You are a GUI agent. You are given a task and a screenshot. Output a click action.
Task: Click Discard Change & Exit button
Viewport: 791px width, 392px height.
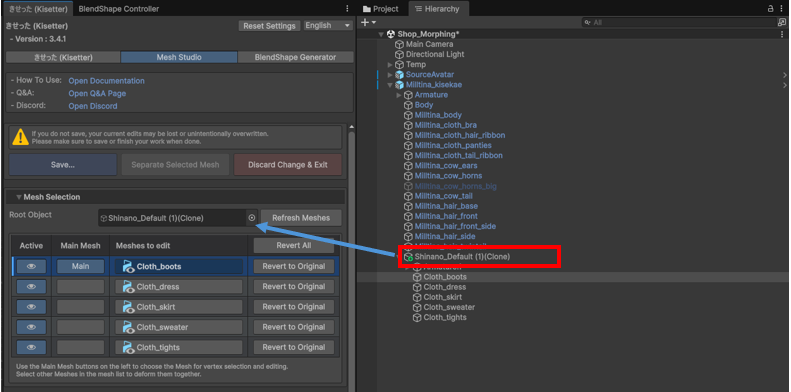[x=288, y=164]
